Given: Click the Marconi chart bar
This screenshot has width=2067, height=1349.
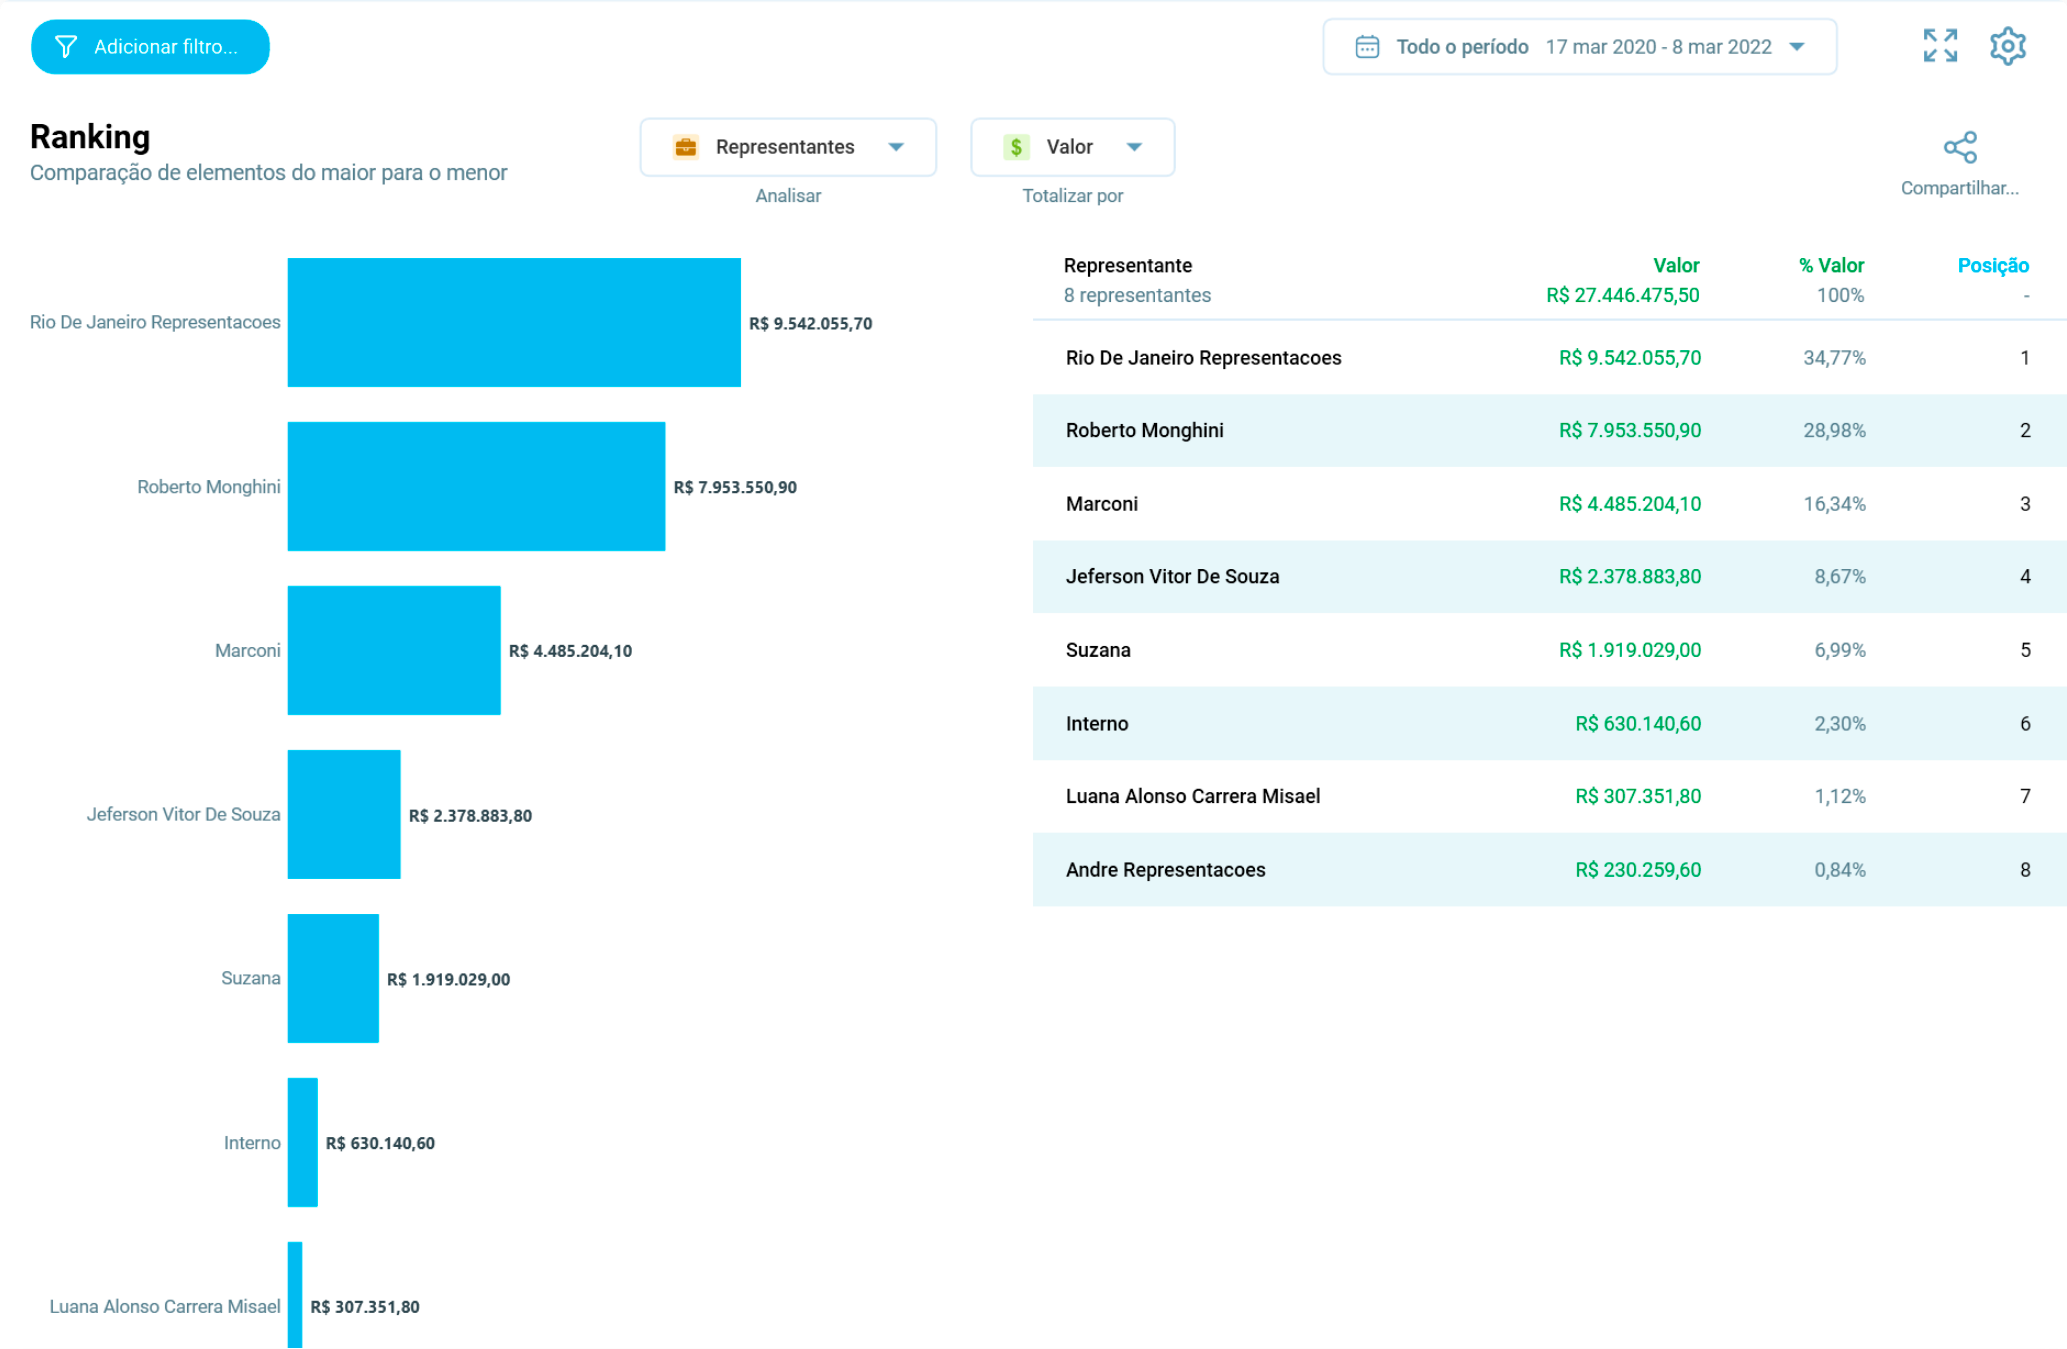Looking at the screenshot, I should [x=394, y=651].
